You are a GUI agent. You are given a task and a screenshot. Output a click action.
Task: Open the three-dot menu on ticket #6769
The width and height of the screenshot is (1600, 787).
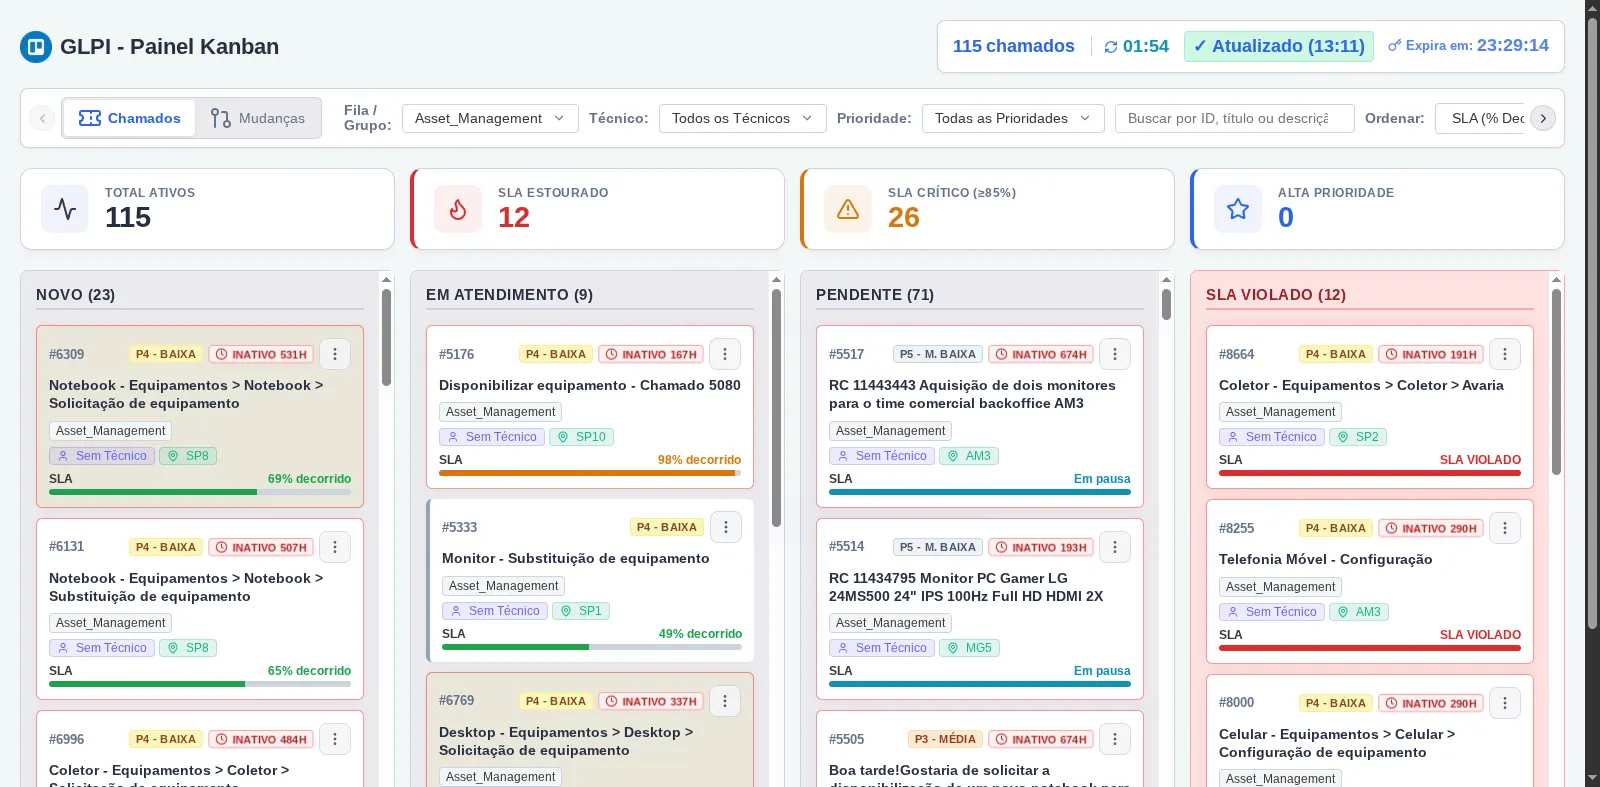coord(725,701)
